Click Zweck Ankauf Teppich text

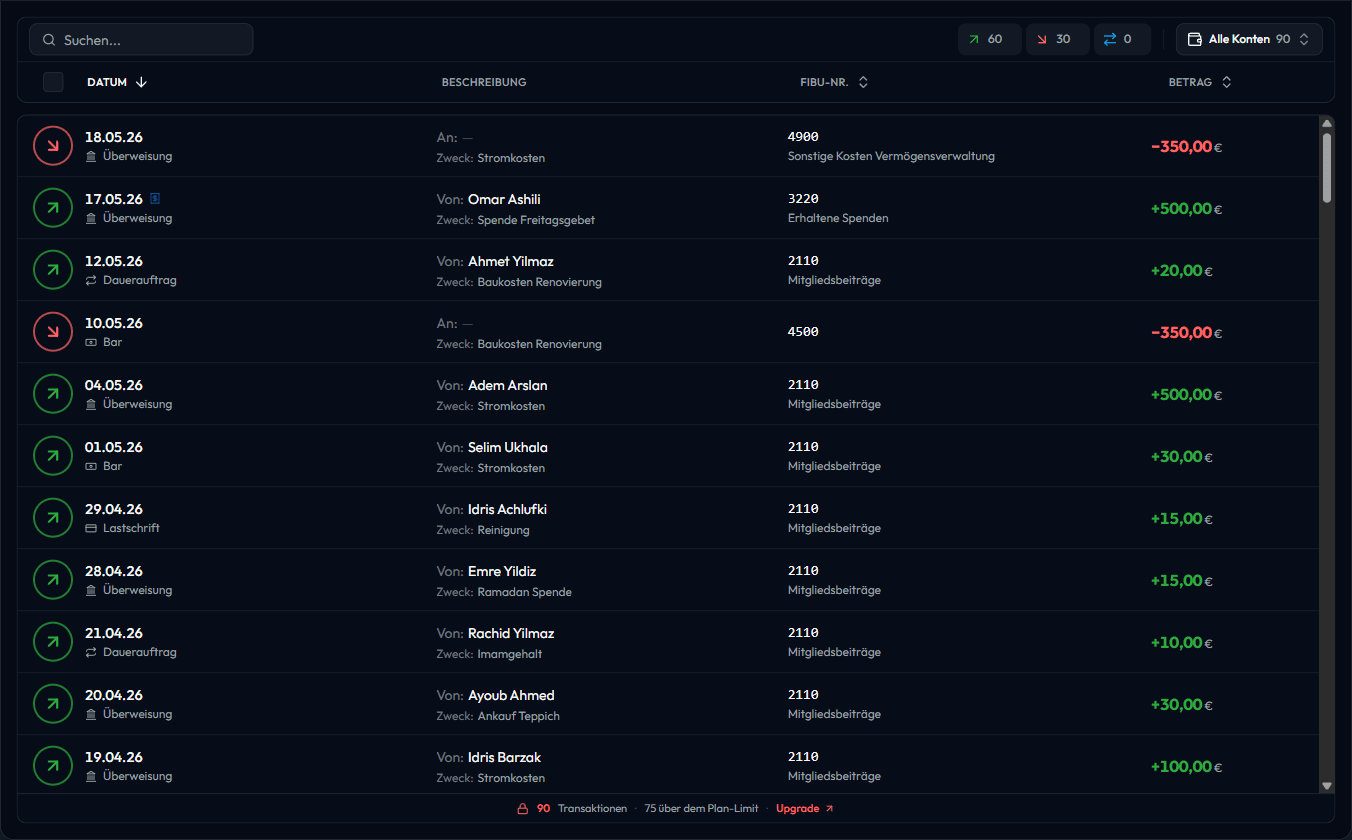click(x=498, y=716)
